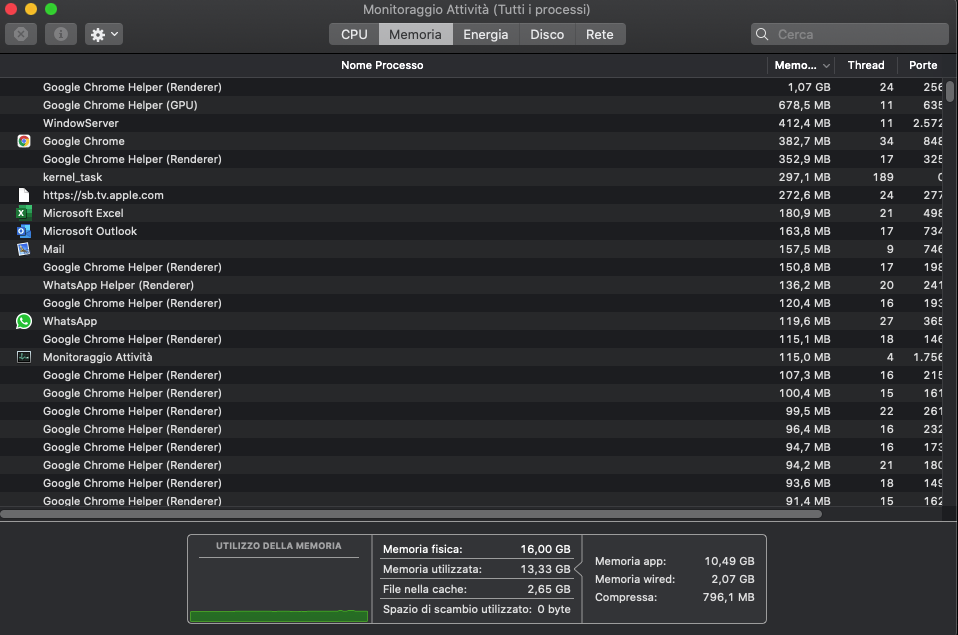This screenshot has width=958, height=635.
Task: Sort by Porte column header
Action: point(923,65)
